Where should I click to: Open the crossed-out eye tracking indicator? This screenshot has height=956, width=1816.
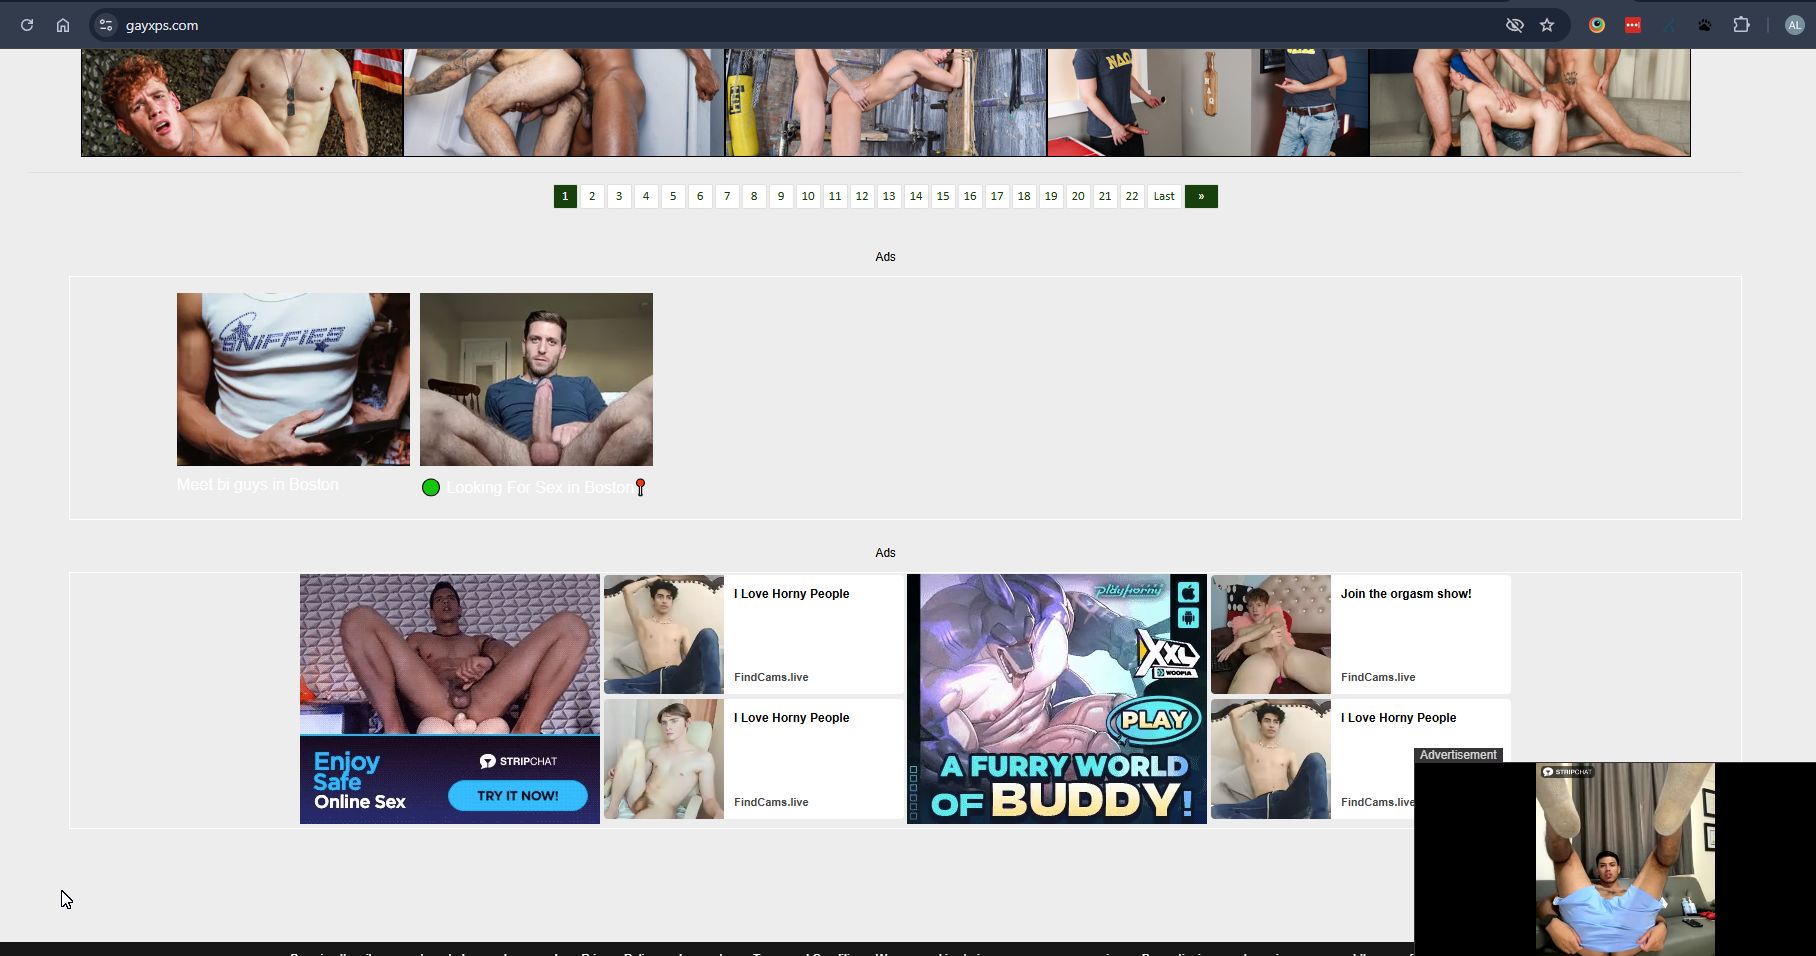pyautogui.click(x=1515, y=25)
